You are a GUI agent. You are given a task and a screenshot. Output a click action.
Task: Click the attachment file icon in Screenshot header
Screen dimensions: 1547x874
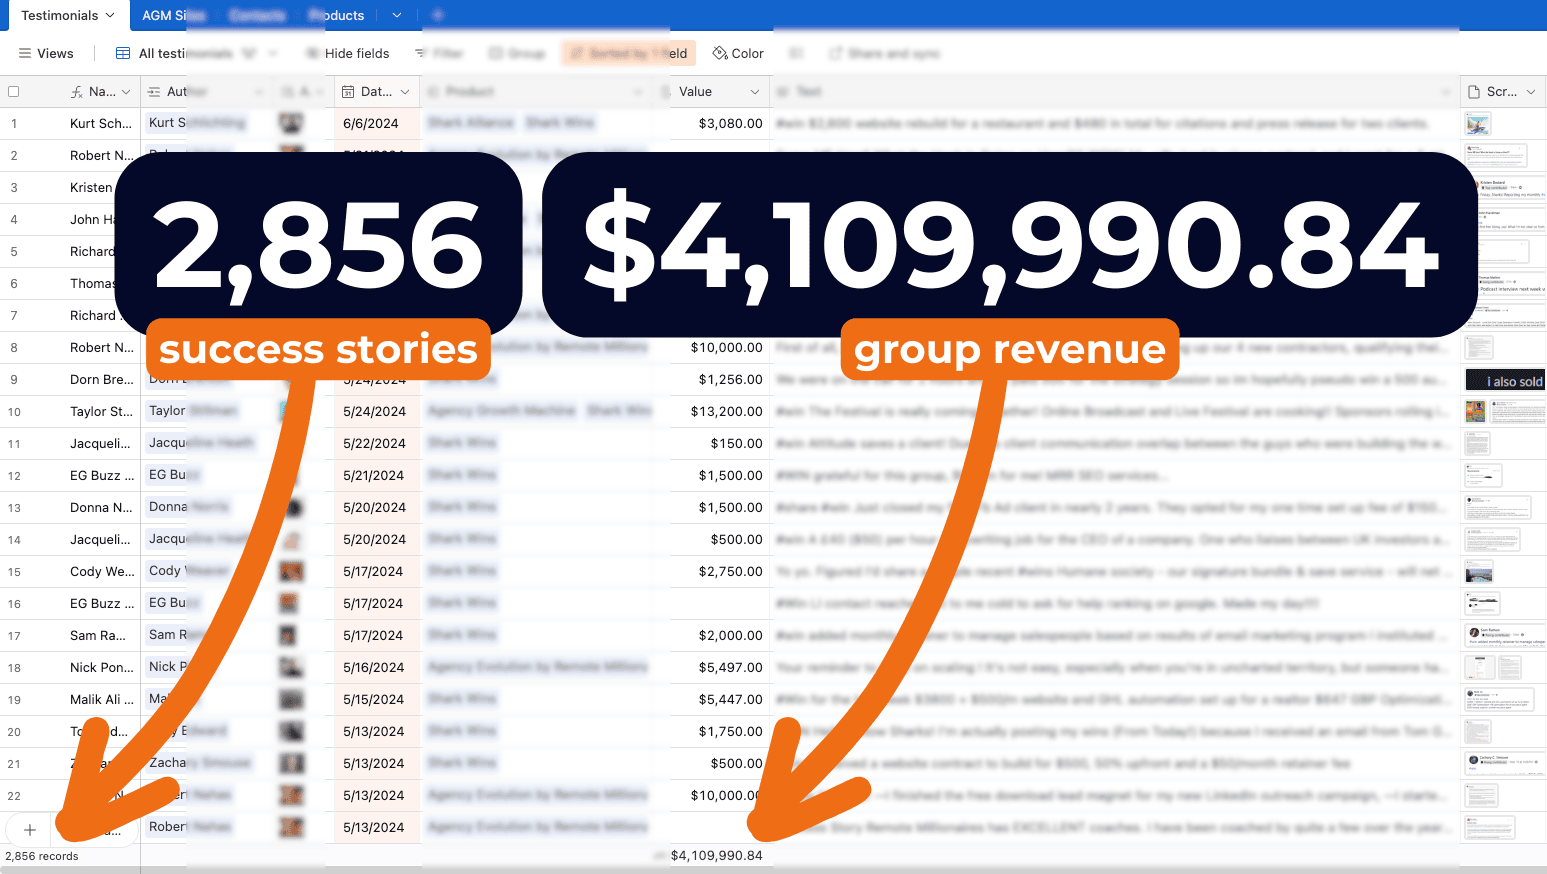(1474, 92)
